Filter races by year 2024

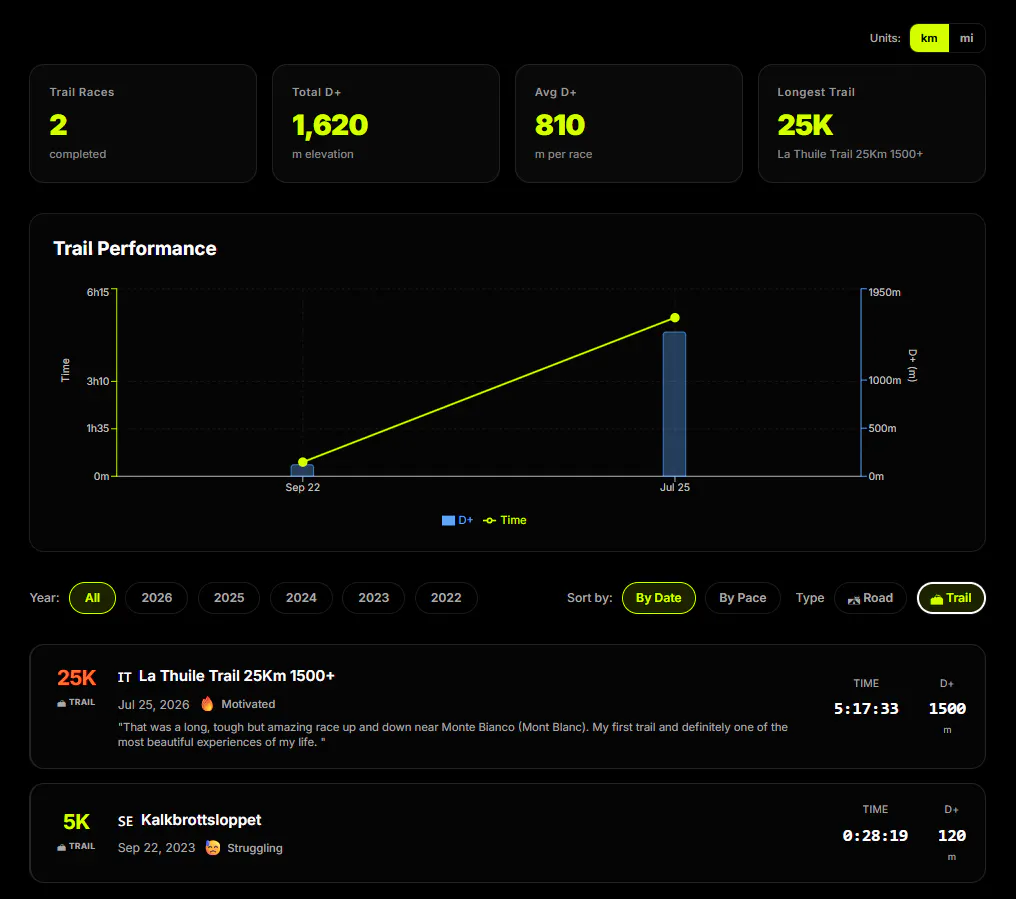pos(301,598)
